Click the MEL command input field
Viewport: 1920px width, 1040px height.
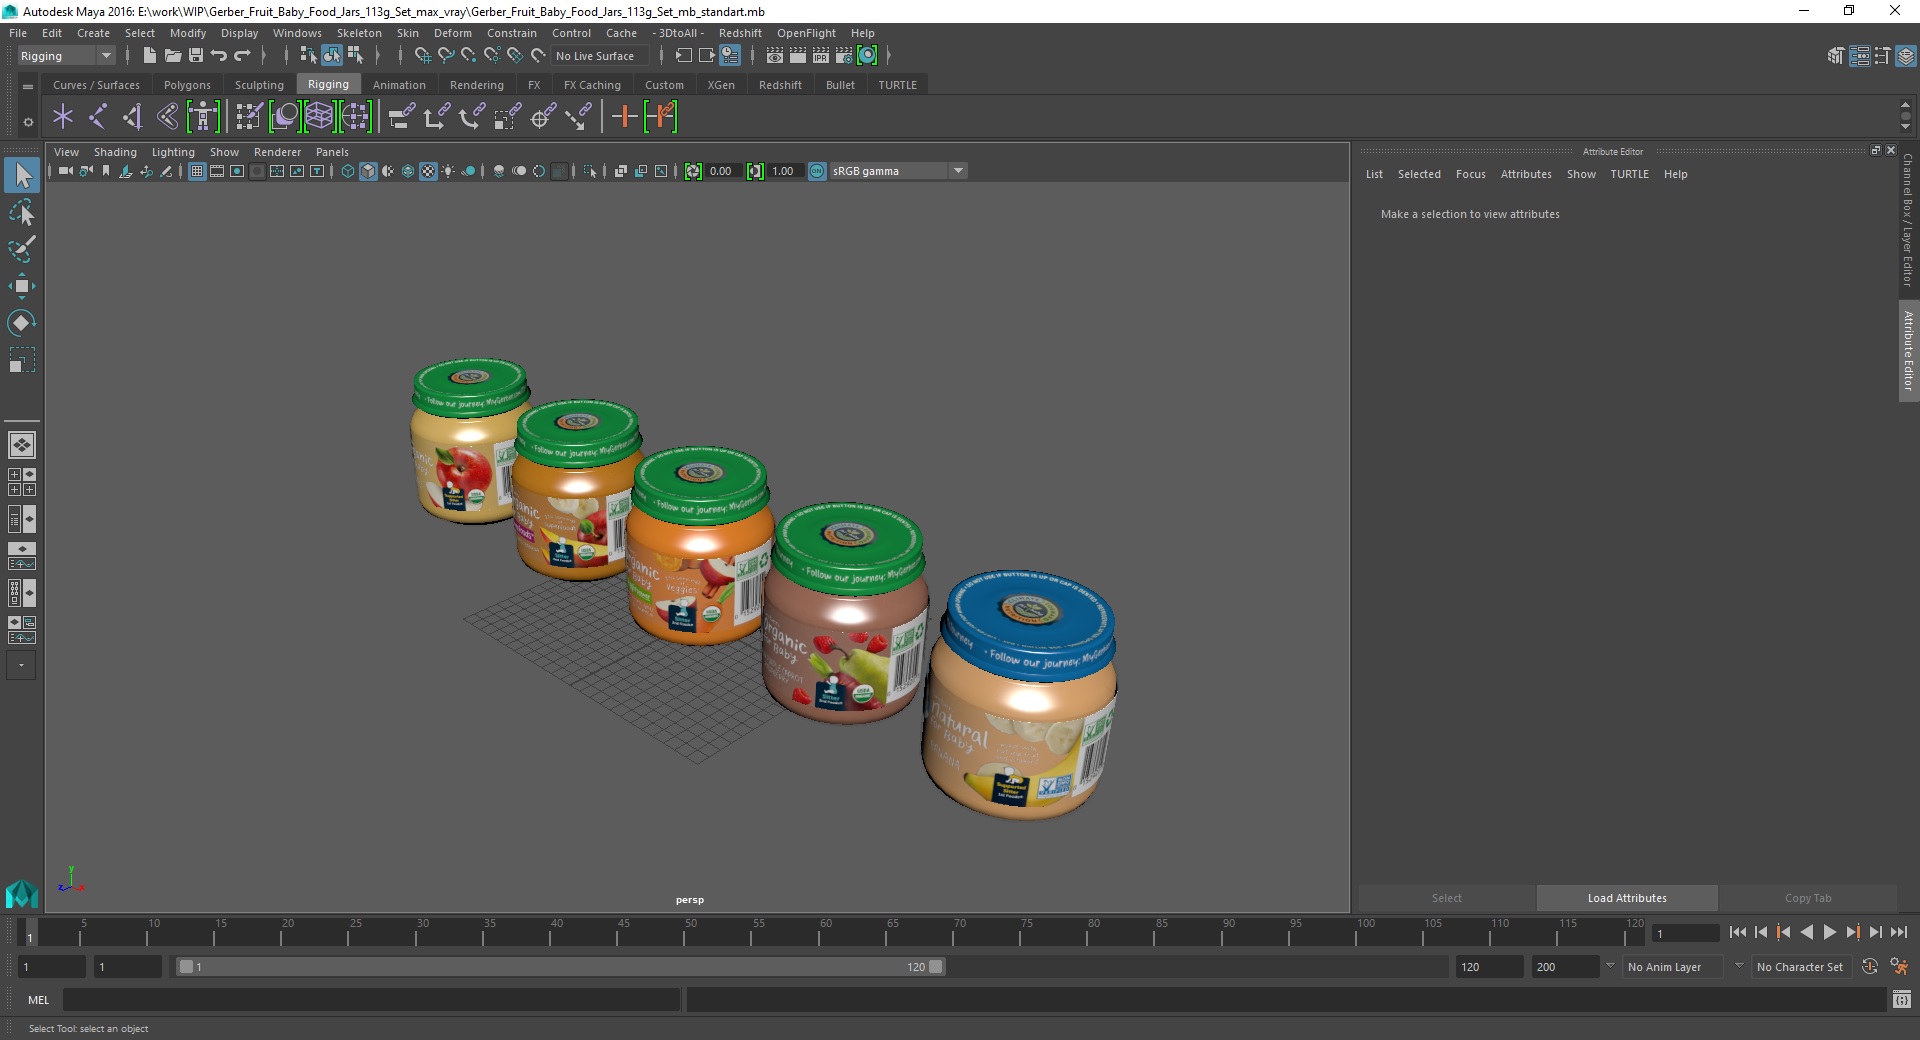click(x=372, y=999)
